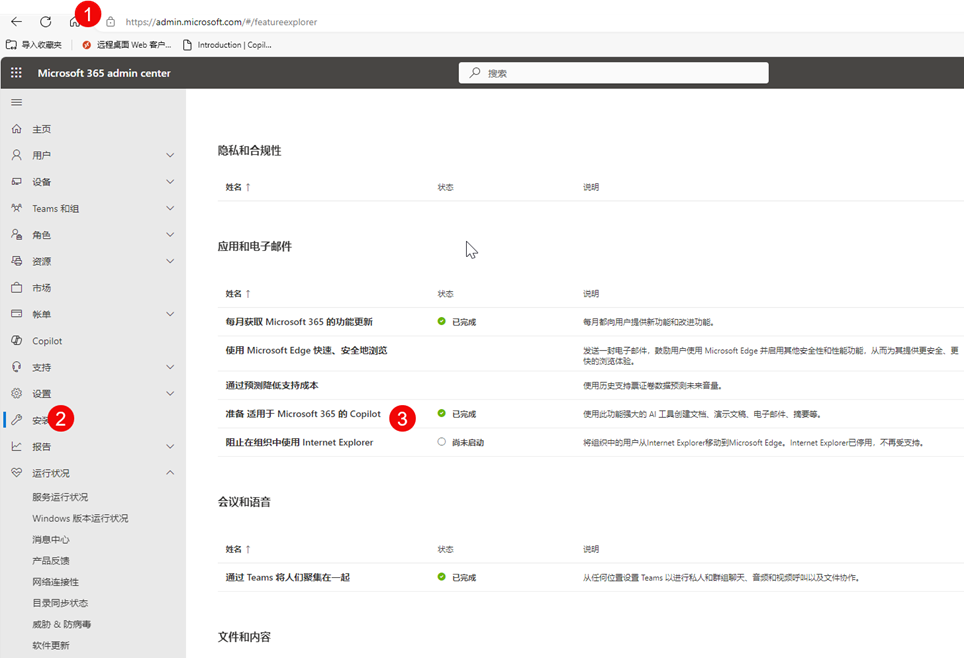Open 阻止在组织中使用 Internet Explorer feature
The width and height of the screenshot is (964, 658).
(299, 442)
